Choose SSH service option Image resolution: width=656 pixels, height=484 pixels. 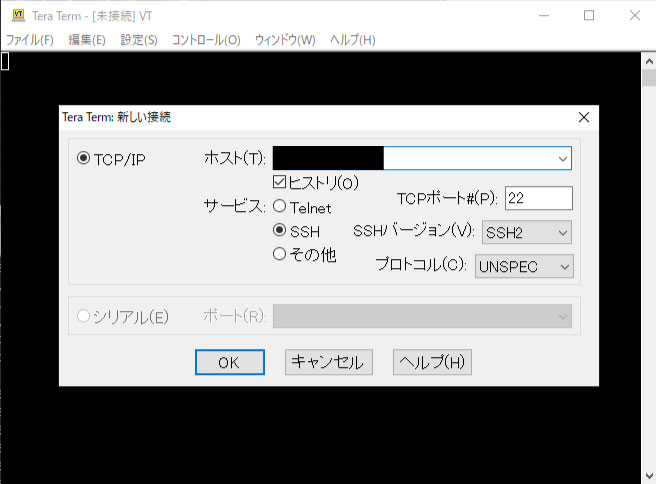pyautogui.click(x=279, y=230)
